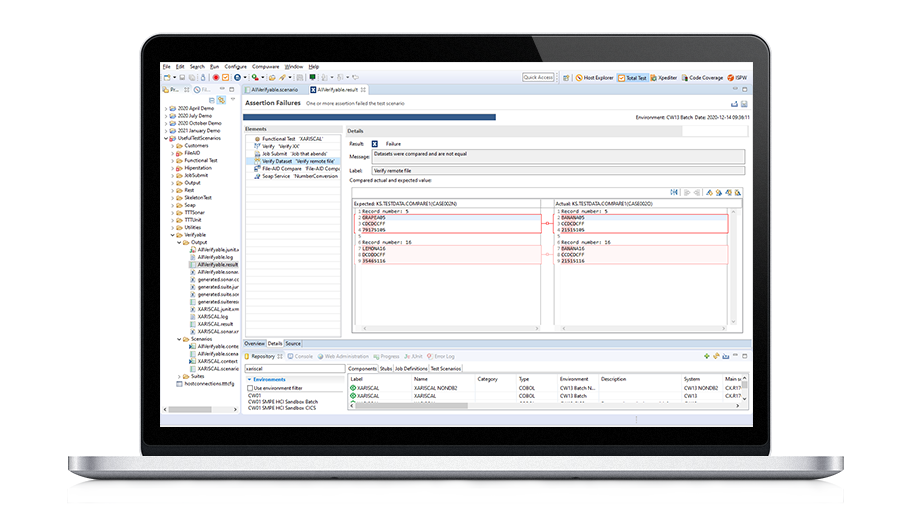Viewport: 900px width, 516px height.
Task: Select the Source tab below the editor
Action: point(293,343)
